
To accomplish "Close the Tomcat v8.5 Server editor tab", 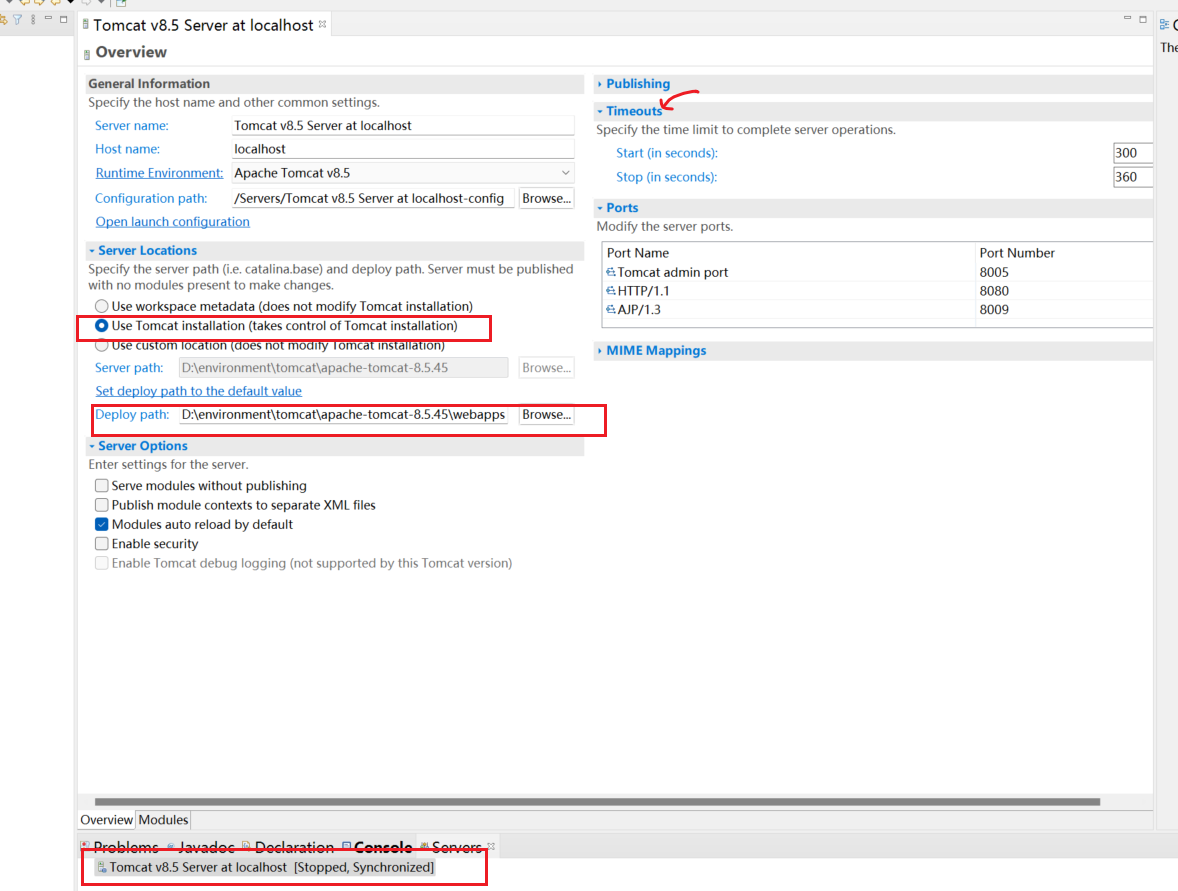I will point(322,24).
